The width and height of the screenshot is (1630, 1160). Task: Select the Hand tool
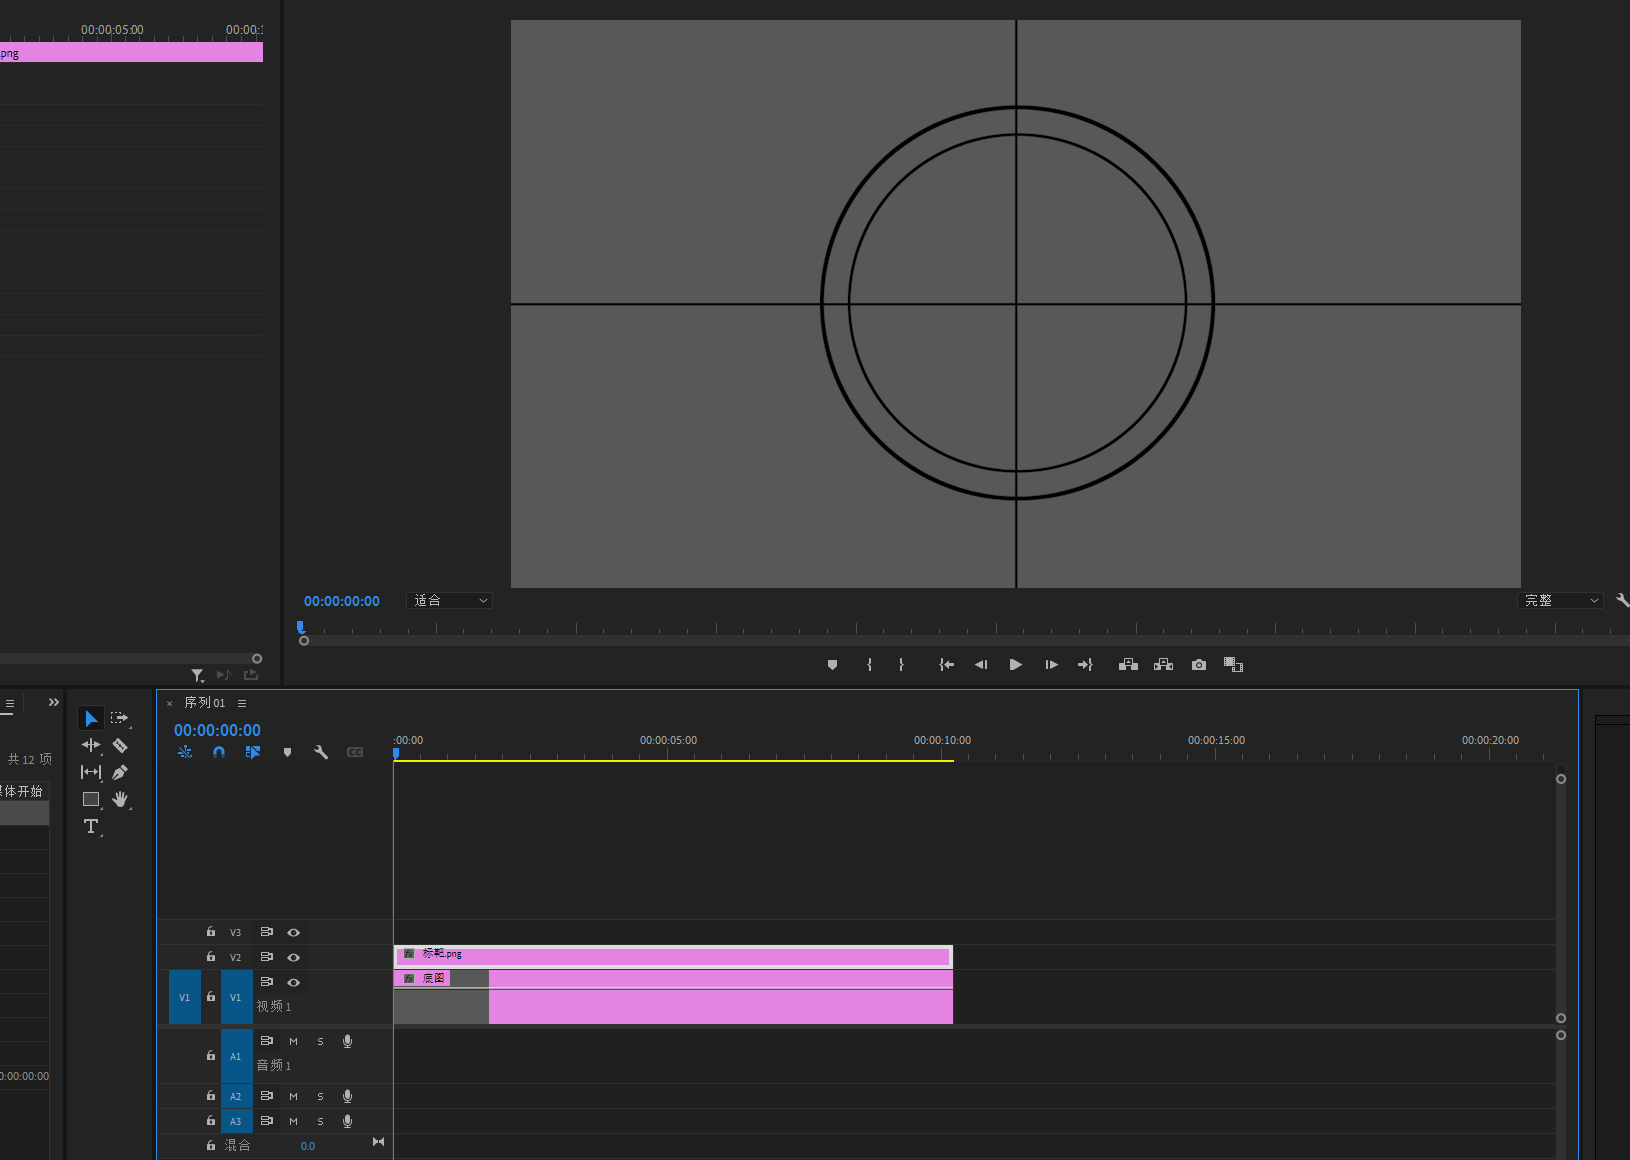[120, 799]
